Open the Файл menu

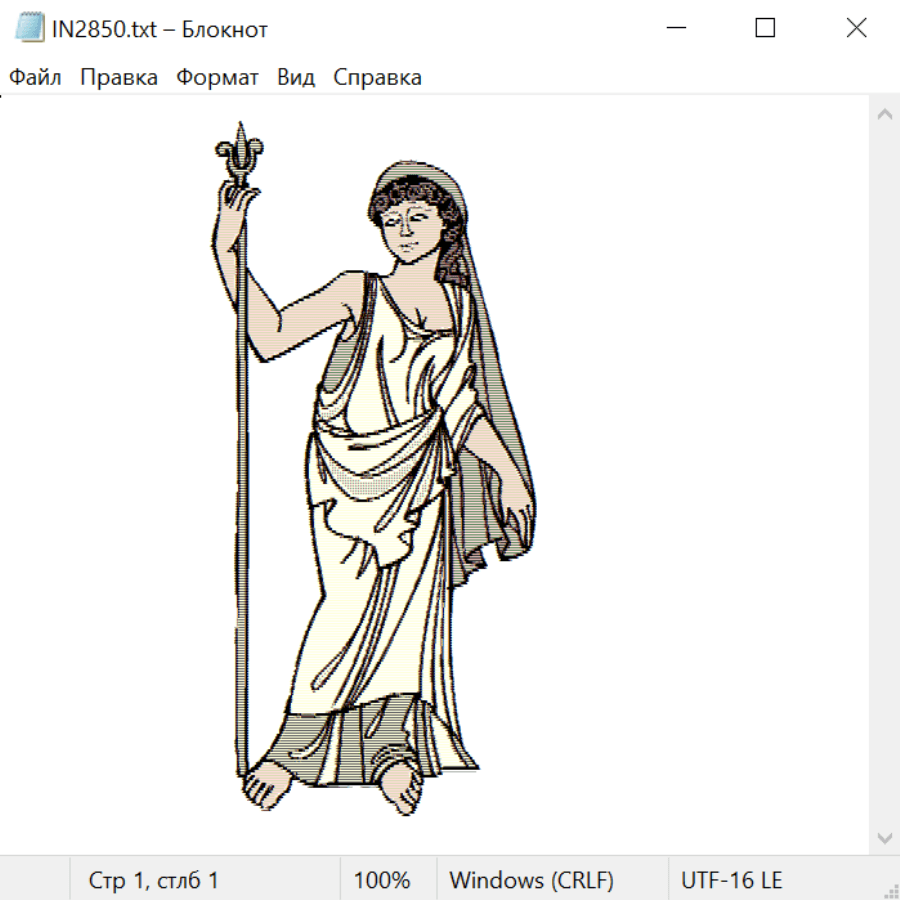click(36, 78)
